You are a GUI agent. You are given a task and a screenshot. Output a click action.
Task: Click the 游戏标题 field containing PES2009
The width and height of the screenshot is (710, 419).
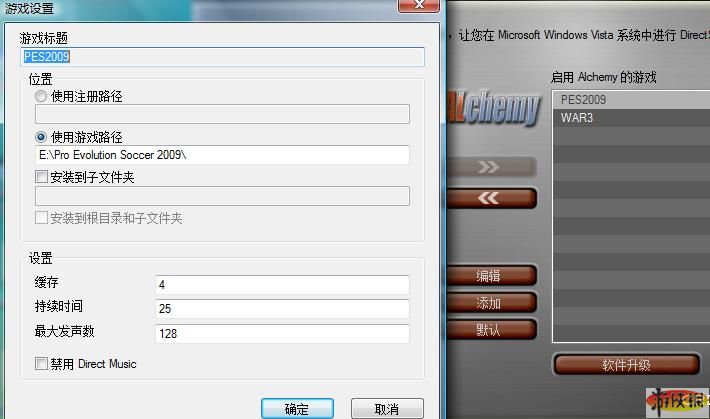(x=222, y=57)
